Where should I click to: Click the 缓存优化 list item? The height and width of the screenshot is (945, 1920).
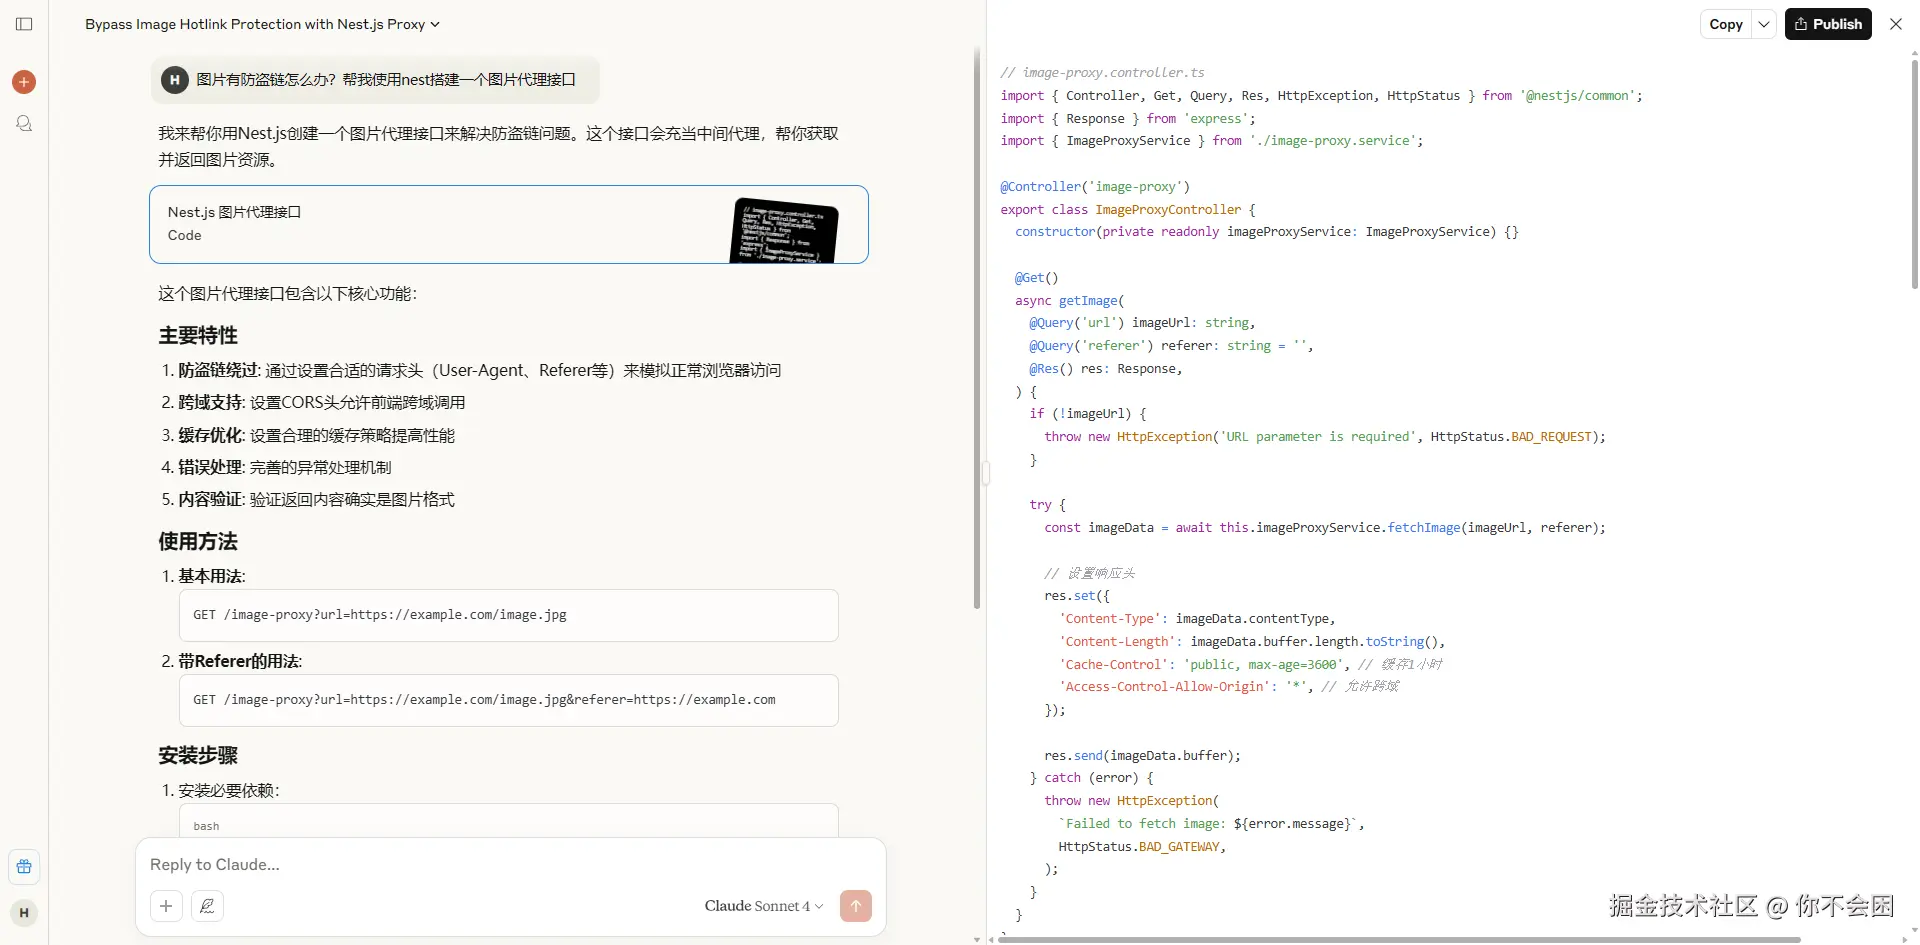[317, 436]
